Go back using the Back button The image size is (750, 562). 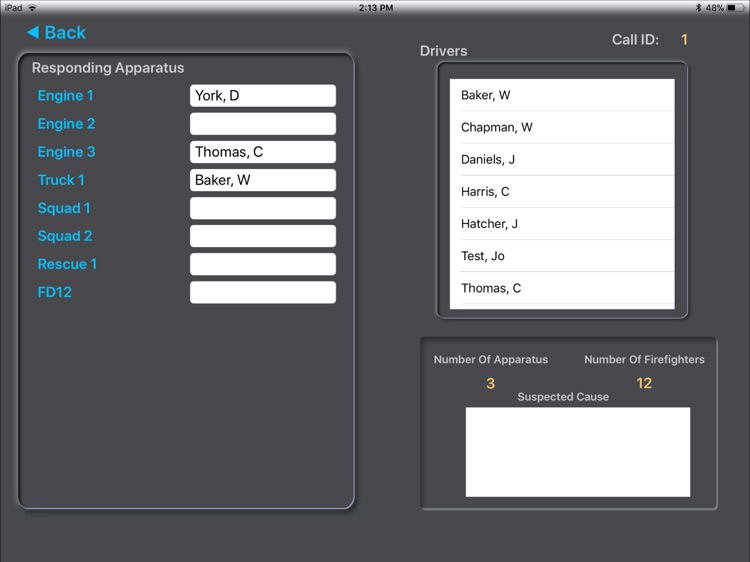point(56,33)
